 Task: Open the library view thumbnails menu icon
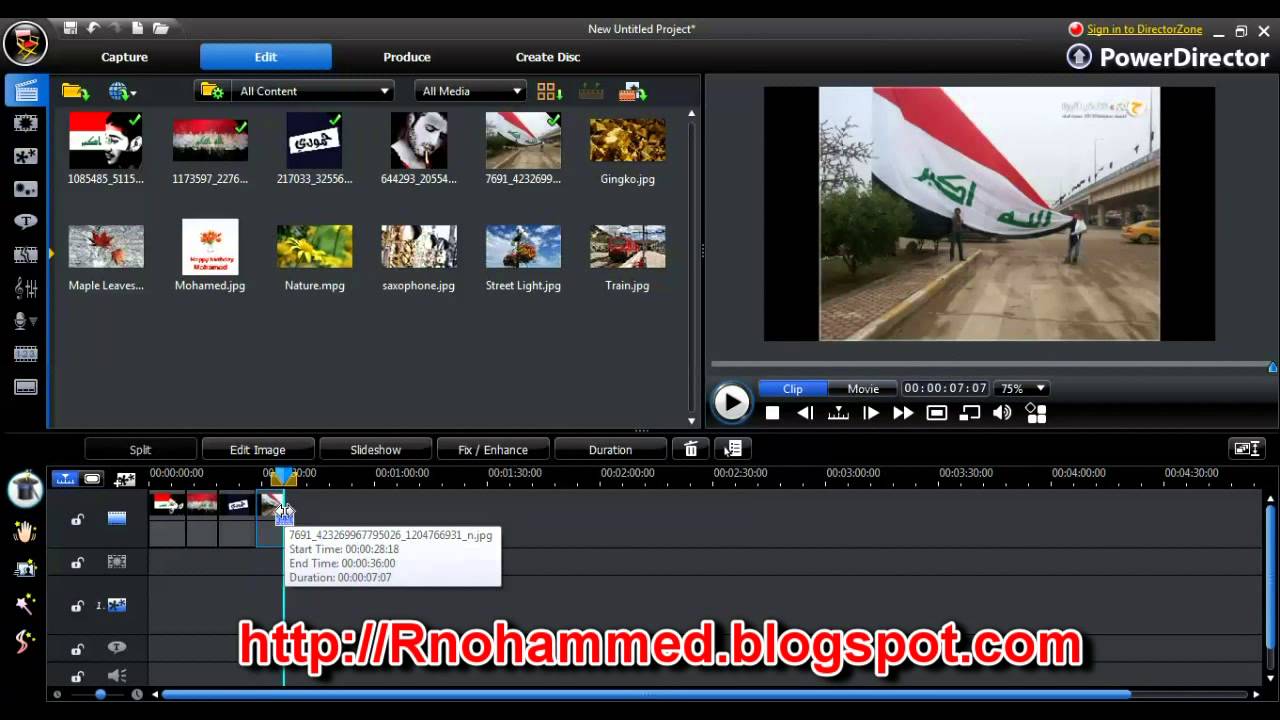549,91
